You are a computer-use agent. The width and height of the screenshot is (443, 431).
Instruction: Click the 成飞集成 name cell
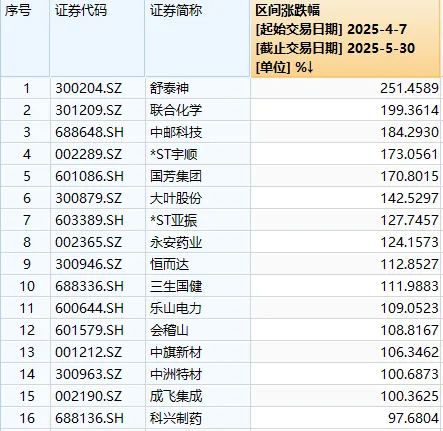pos(176,396)
